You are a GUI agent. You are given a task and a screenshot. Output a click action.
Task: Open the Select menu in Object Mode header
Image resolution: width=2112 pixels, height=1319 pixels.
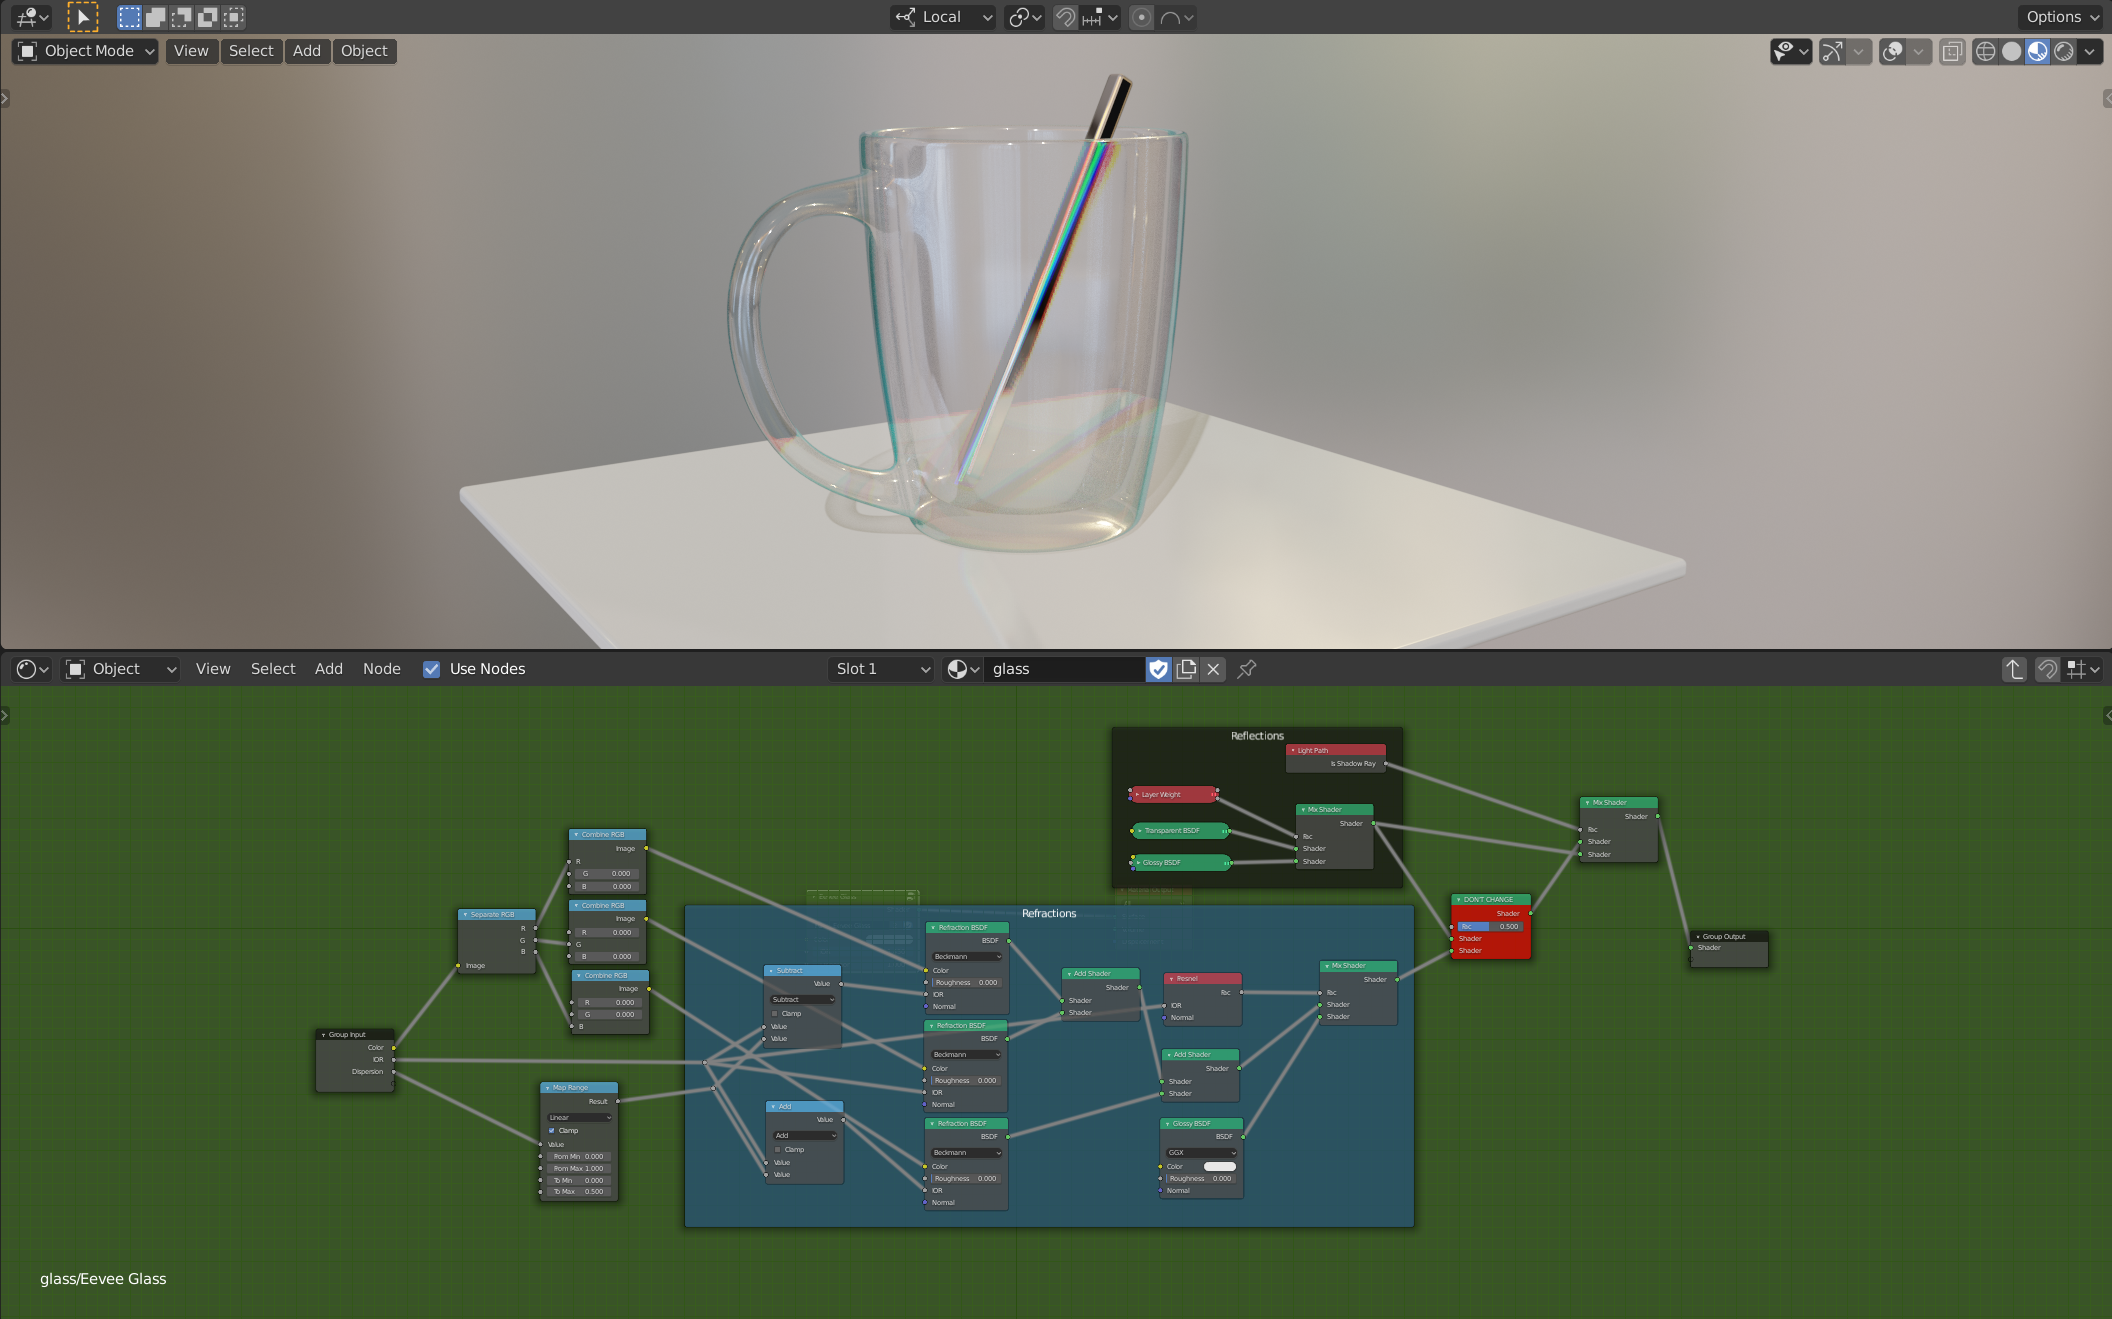252,51
